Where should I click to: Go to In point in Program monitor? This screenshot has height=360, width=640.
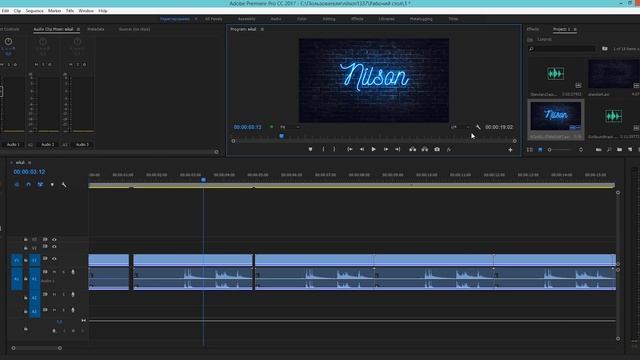(x=350, y=149)
